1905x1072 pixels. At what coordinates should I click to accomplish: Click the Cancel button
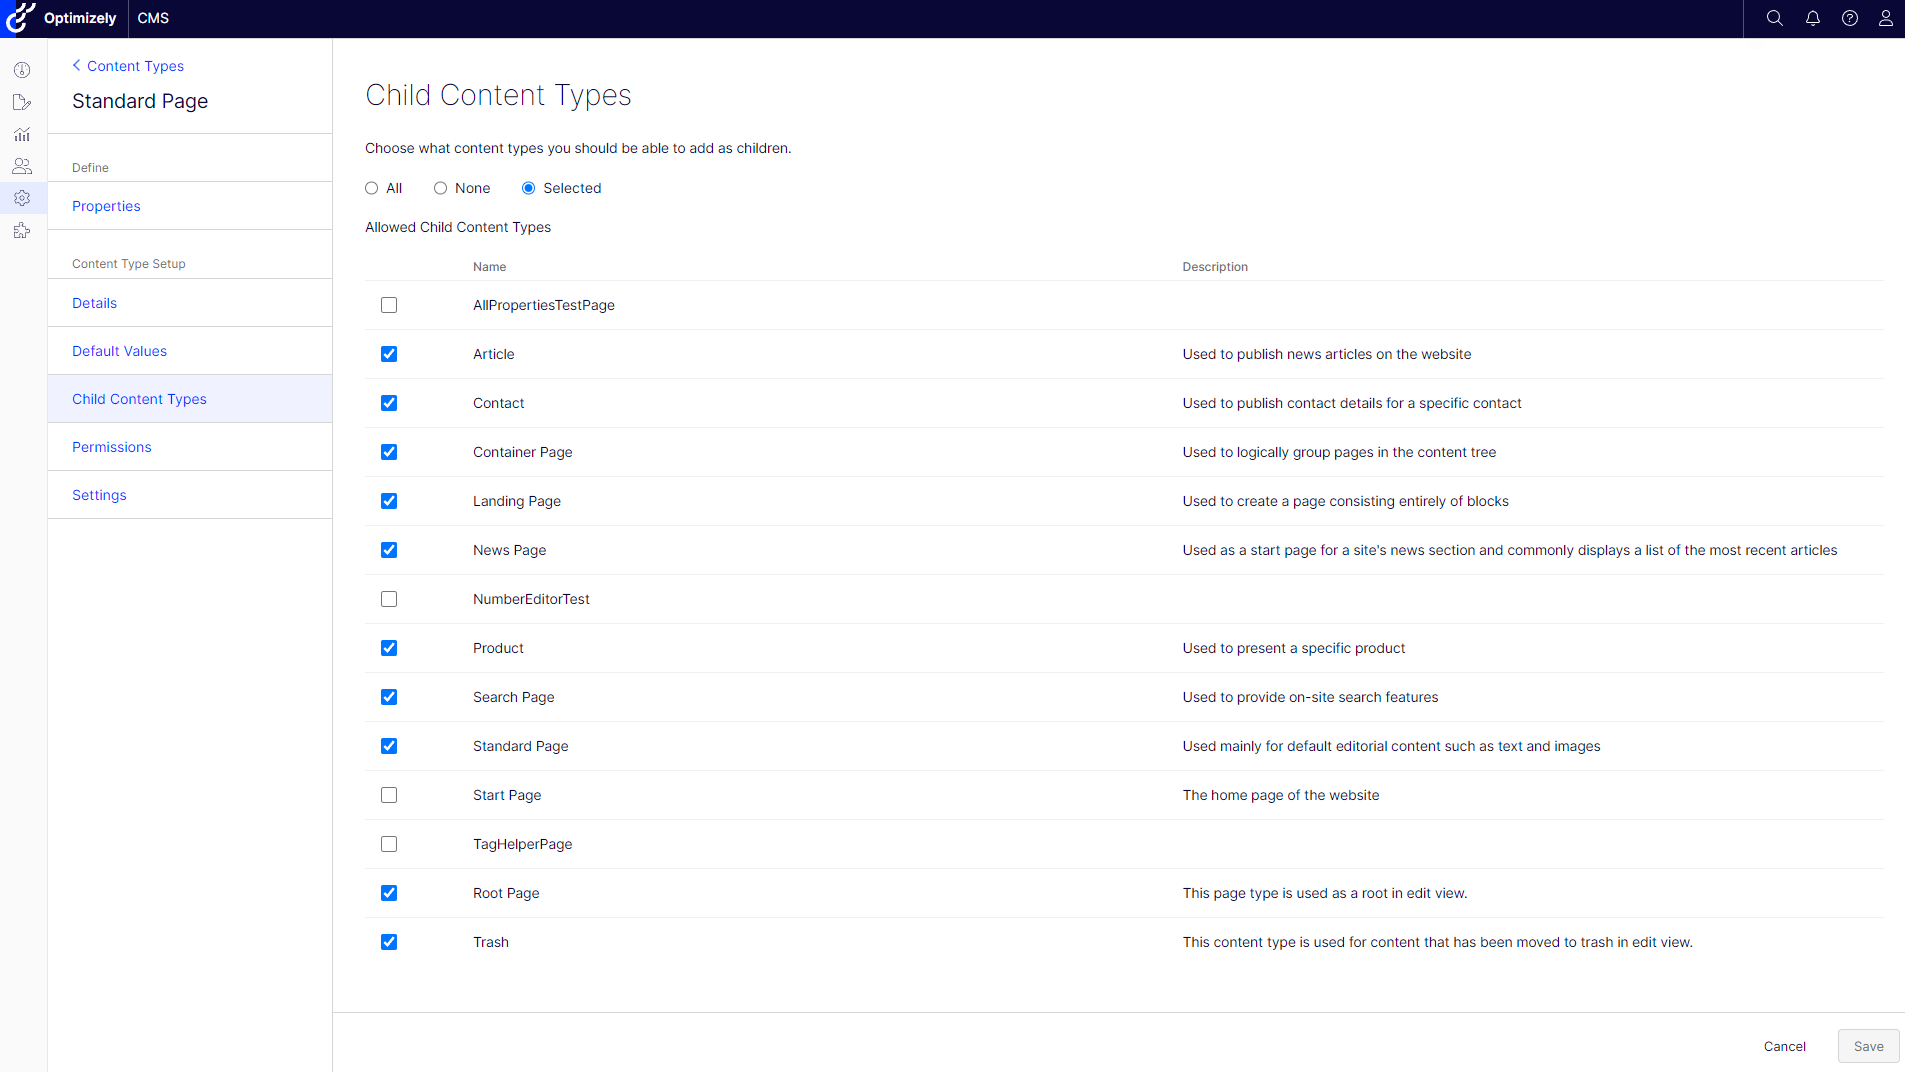[1784, 1046]
